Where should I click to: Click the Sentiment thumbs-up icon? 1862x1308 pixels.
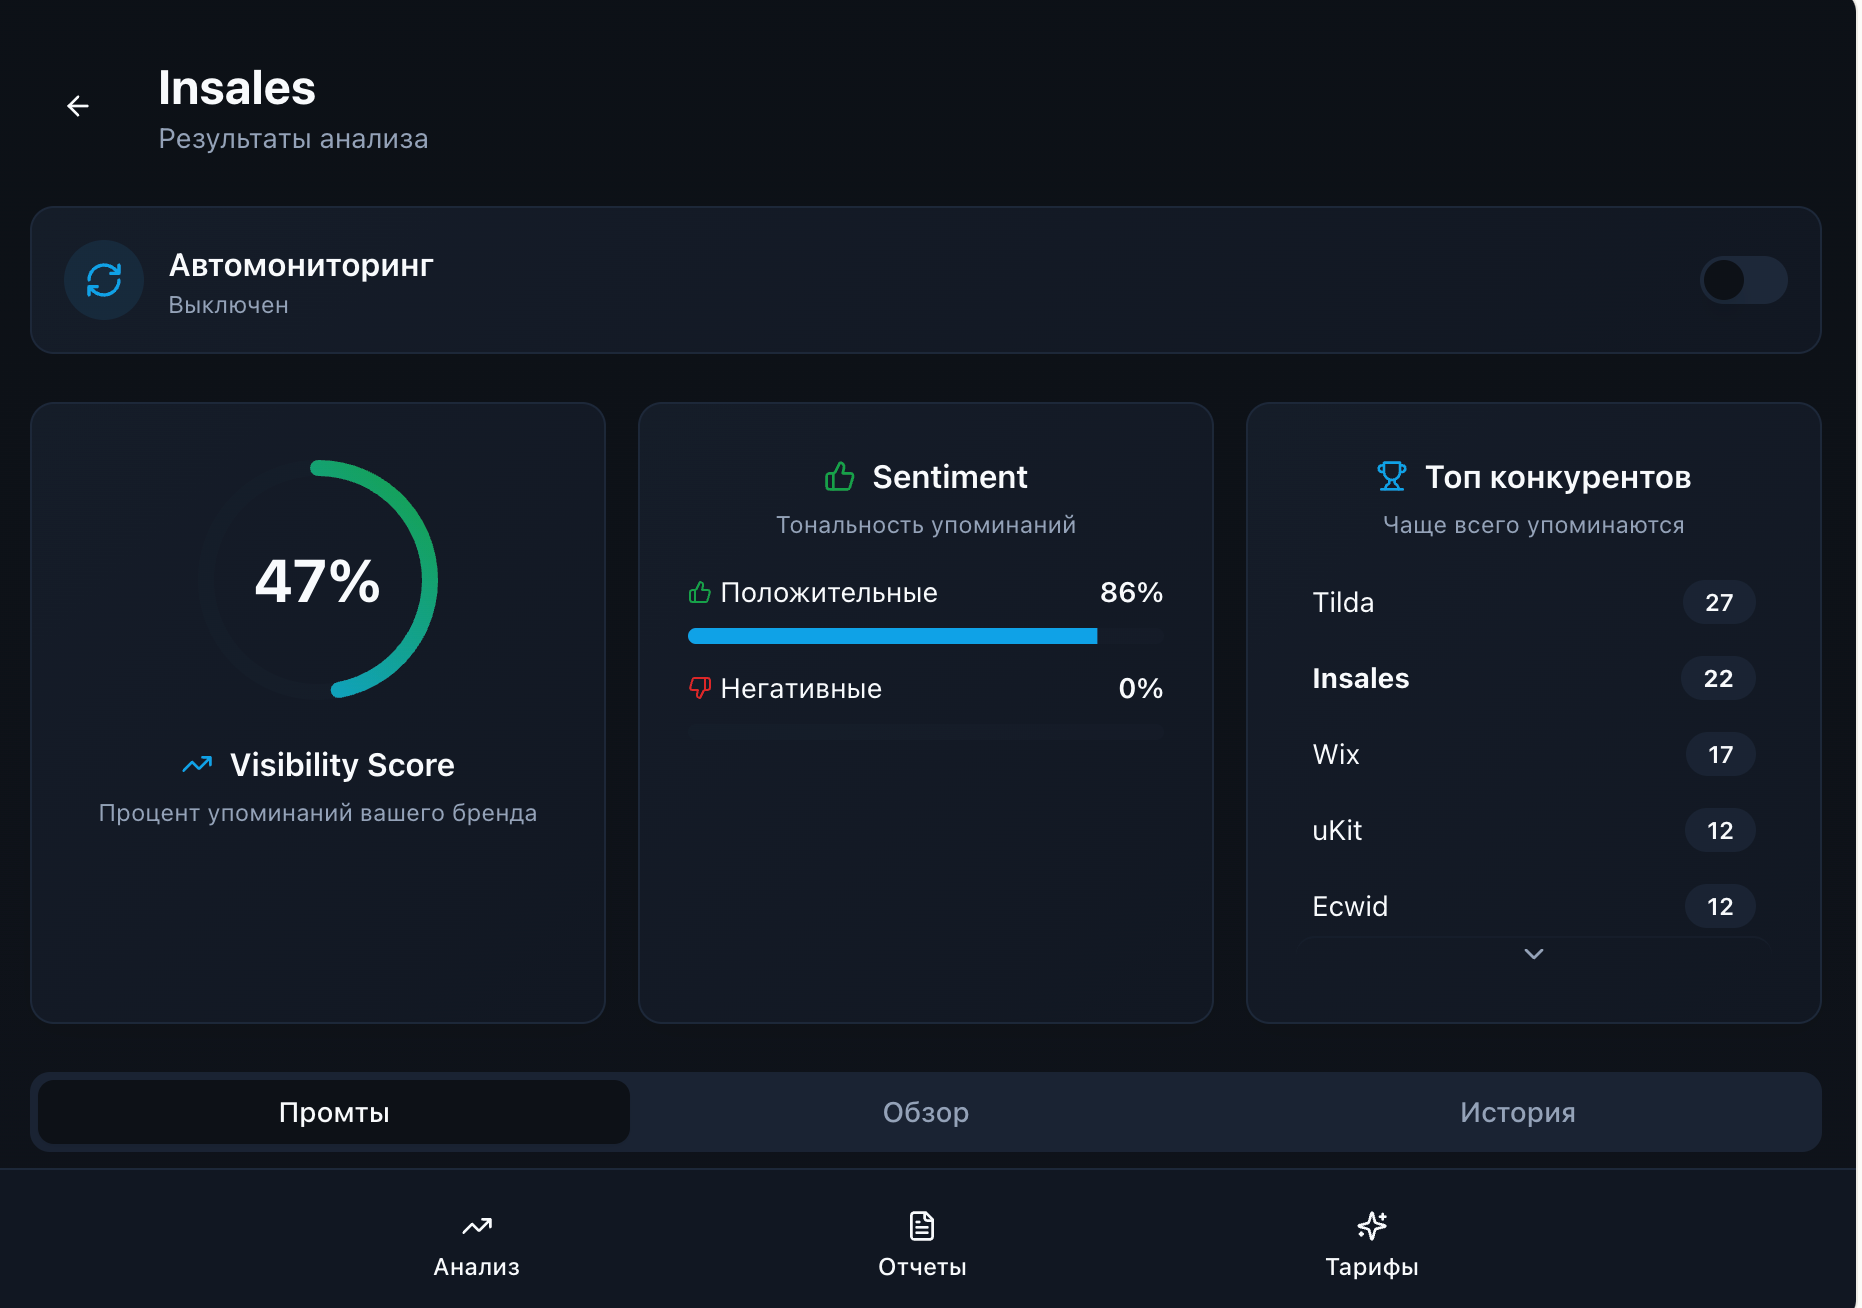click(x=839, y=477)
